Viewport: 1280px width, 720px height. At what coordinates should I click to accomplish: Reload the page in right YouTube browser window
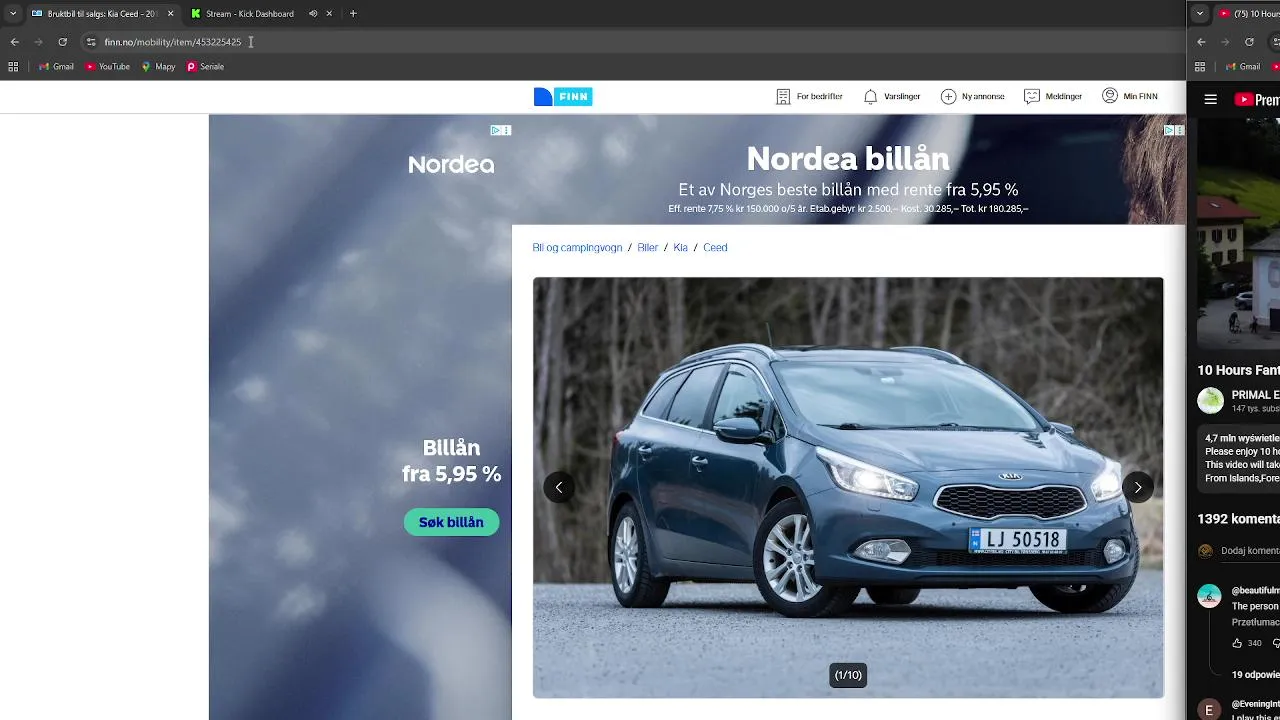coord(1249,42)
